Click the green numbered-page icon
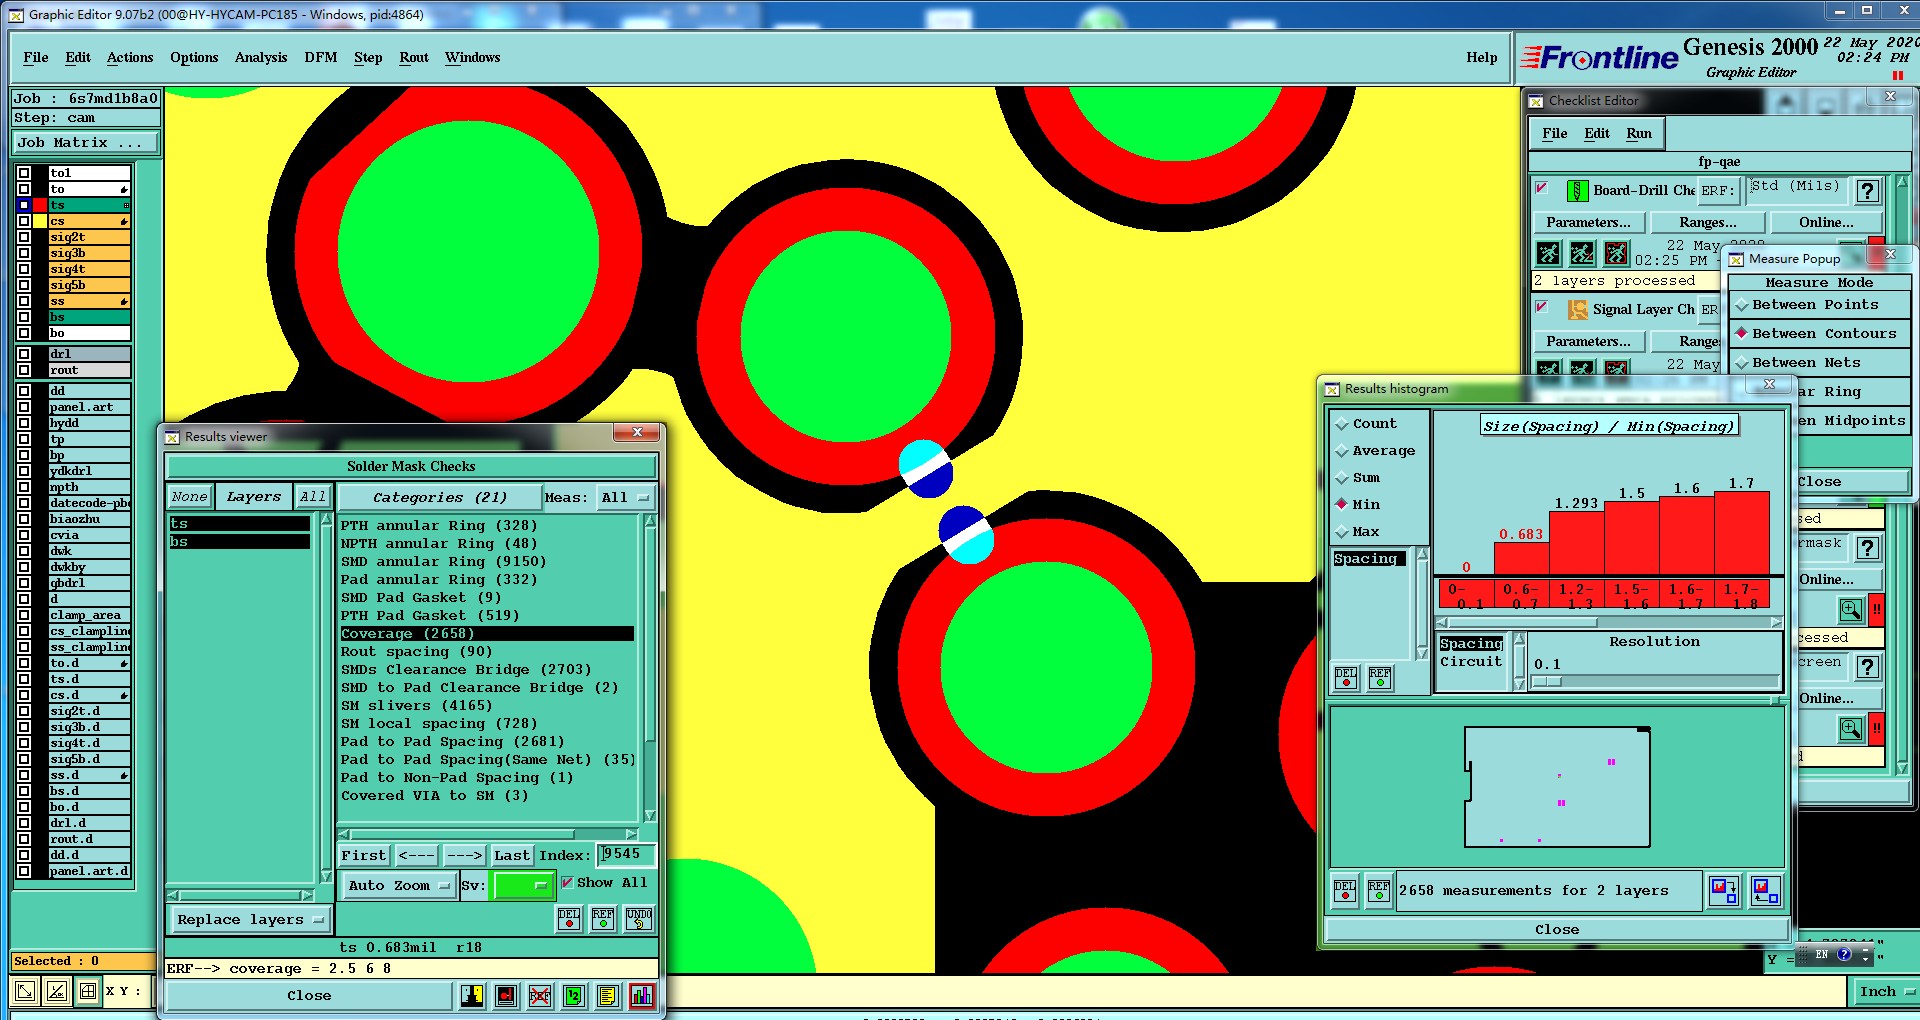 point(573,995)
